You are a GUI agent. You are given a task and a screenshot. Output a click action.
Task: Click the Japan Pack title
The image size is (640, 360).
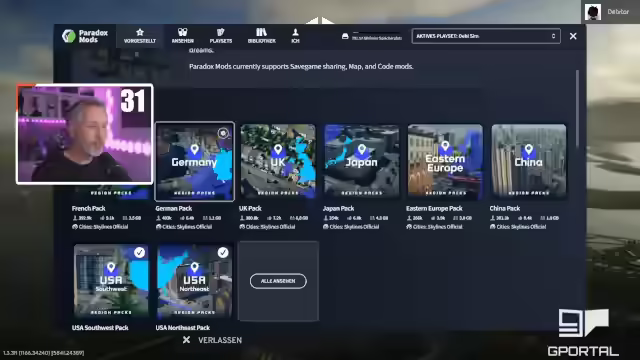[338, 208]
